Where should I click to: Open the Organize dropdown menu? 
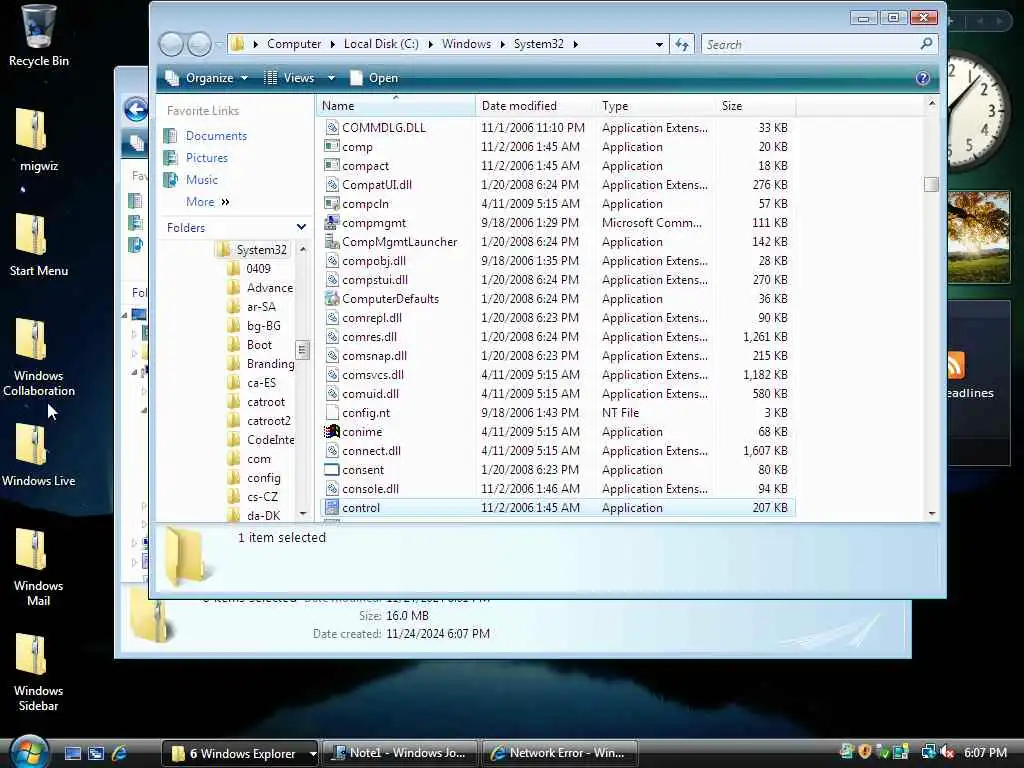[x=206, y=78]
